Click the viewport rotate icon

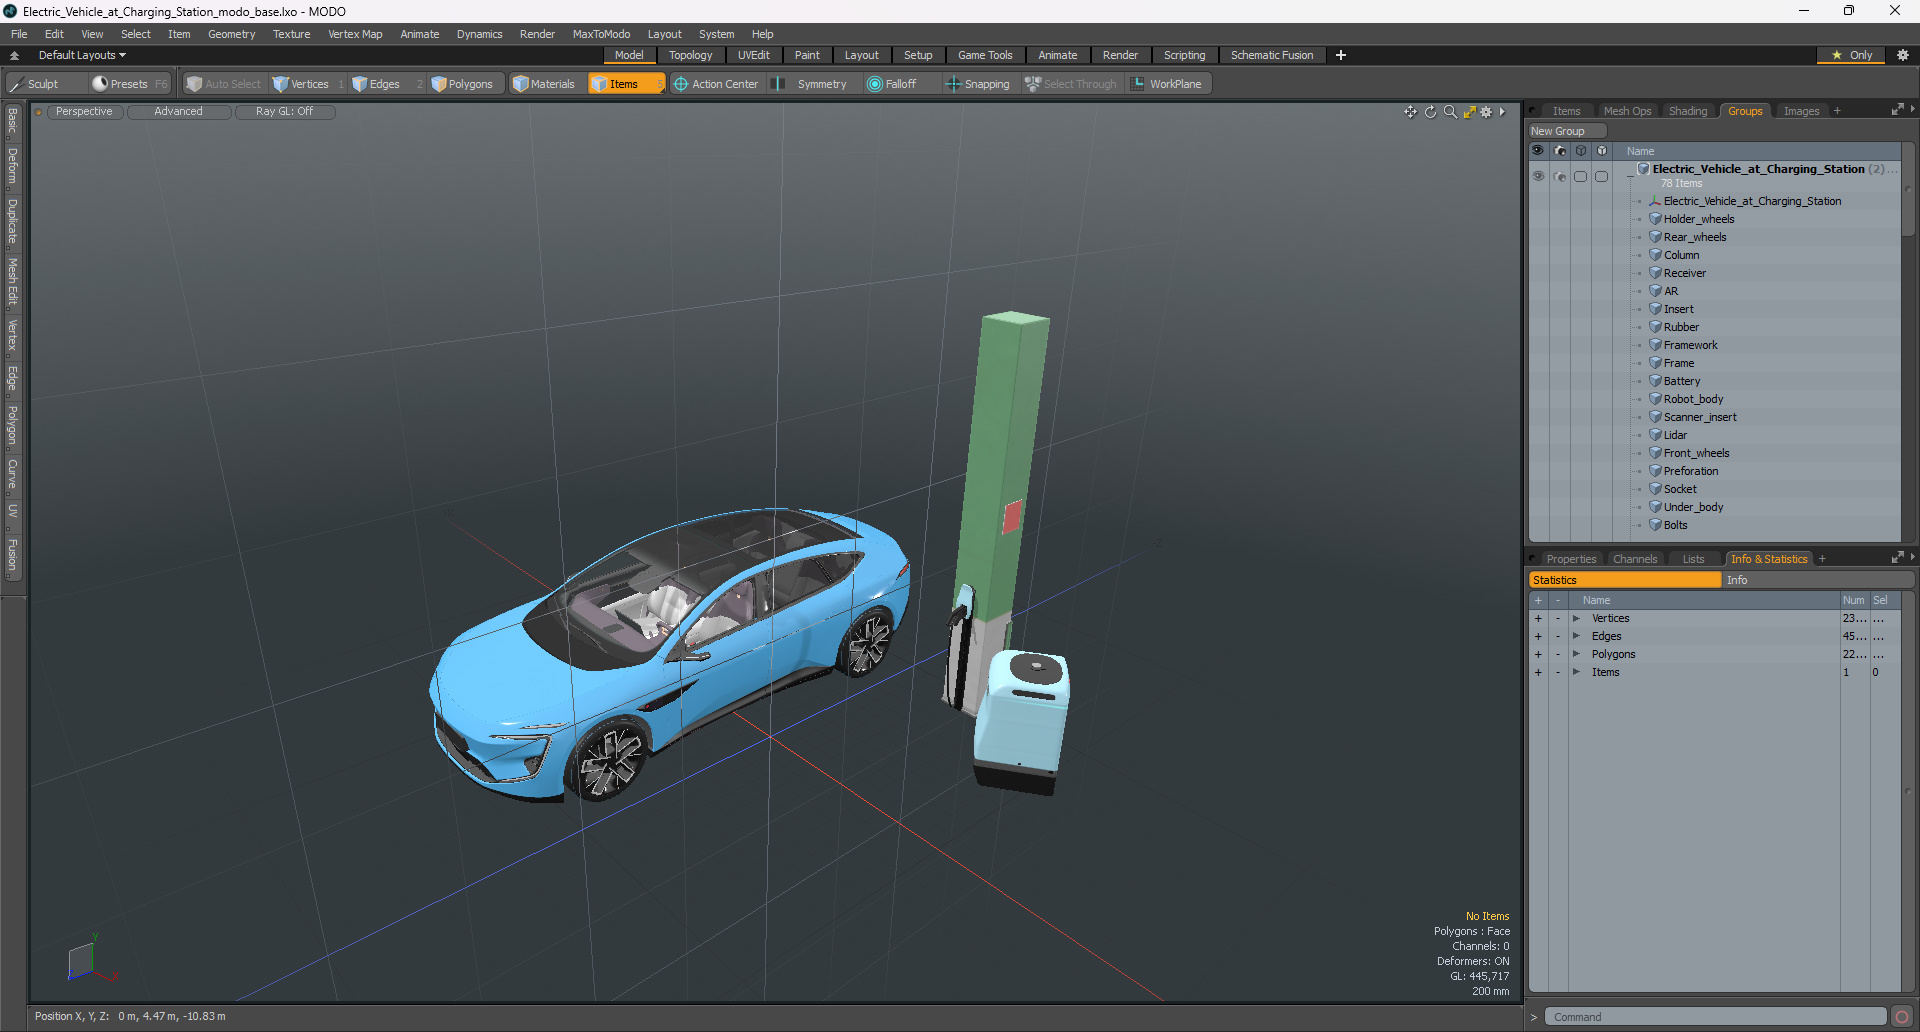pos(1430,112)
